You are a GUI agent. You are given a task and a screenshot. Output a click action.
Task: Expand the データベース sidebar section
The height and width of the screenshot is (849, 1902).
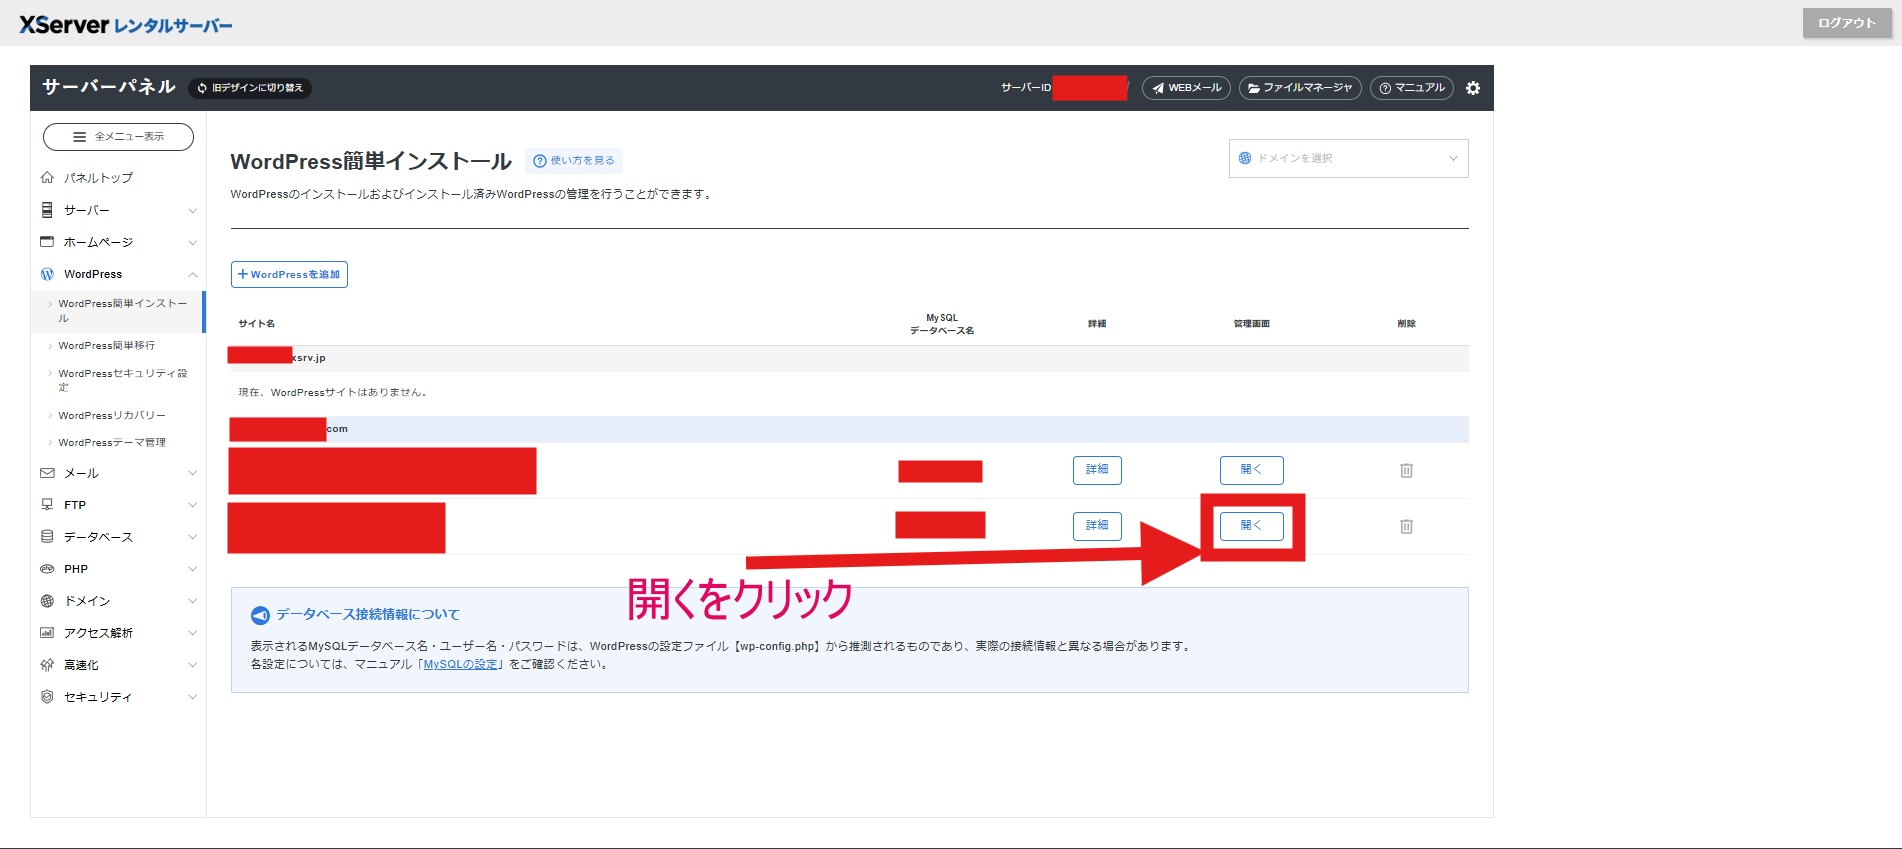[118, 537]
